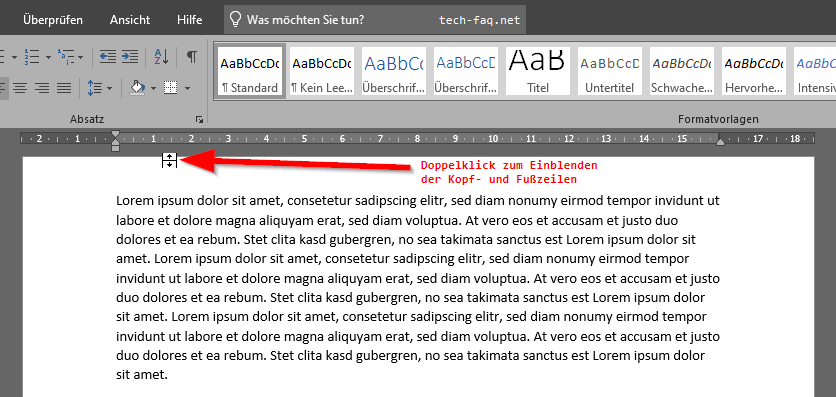
Task: Open the Hilfe tab
Action: click(190, 20)
